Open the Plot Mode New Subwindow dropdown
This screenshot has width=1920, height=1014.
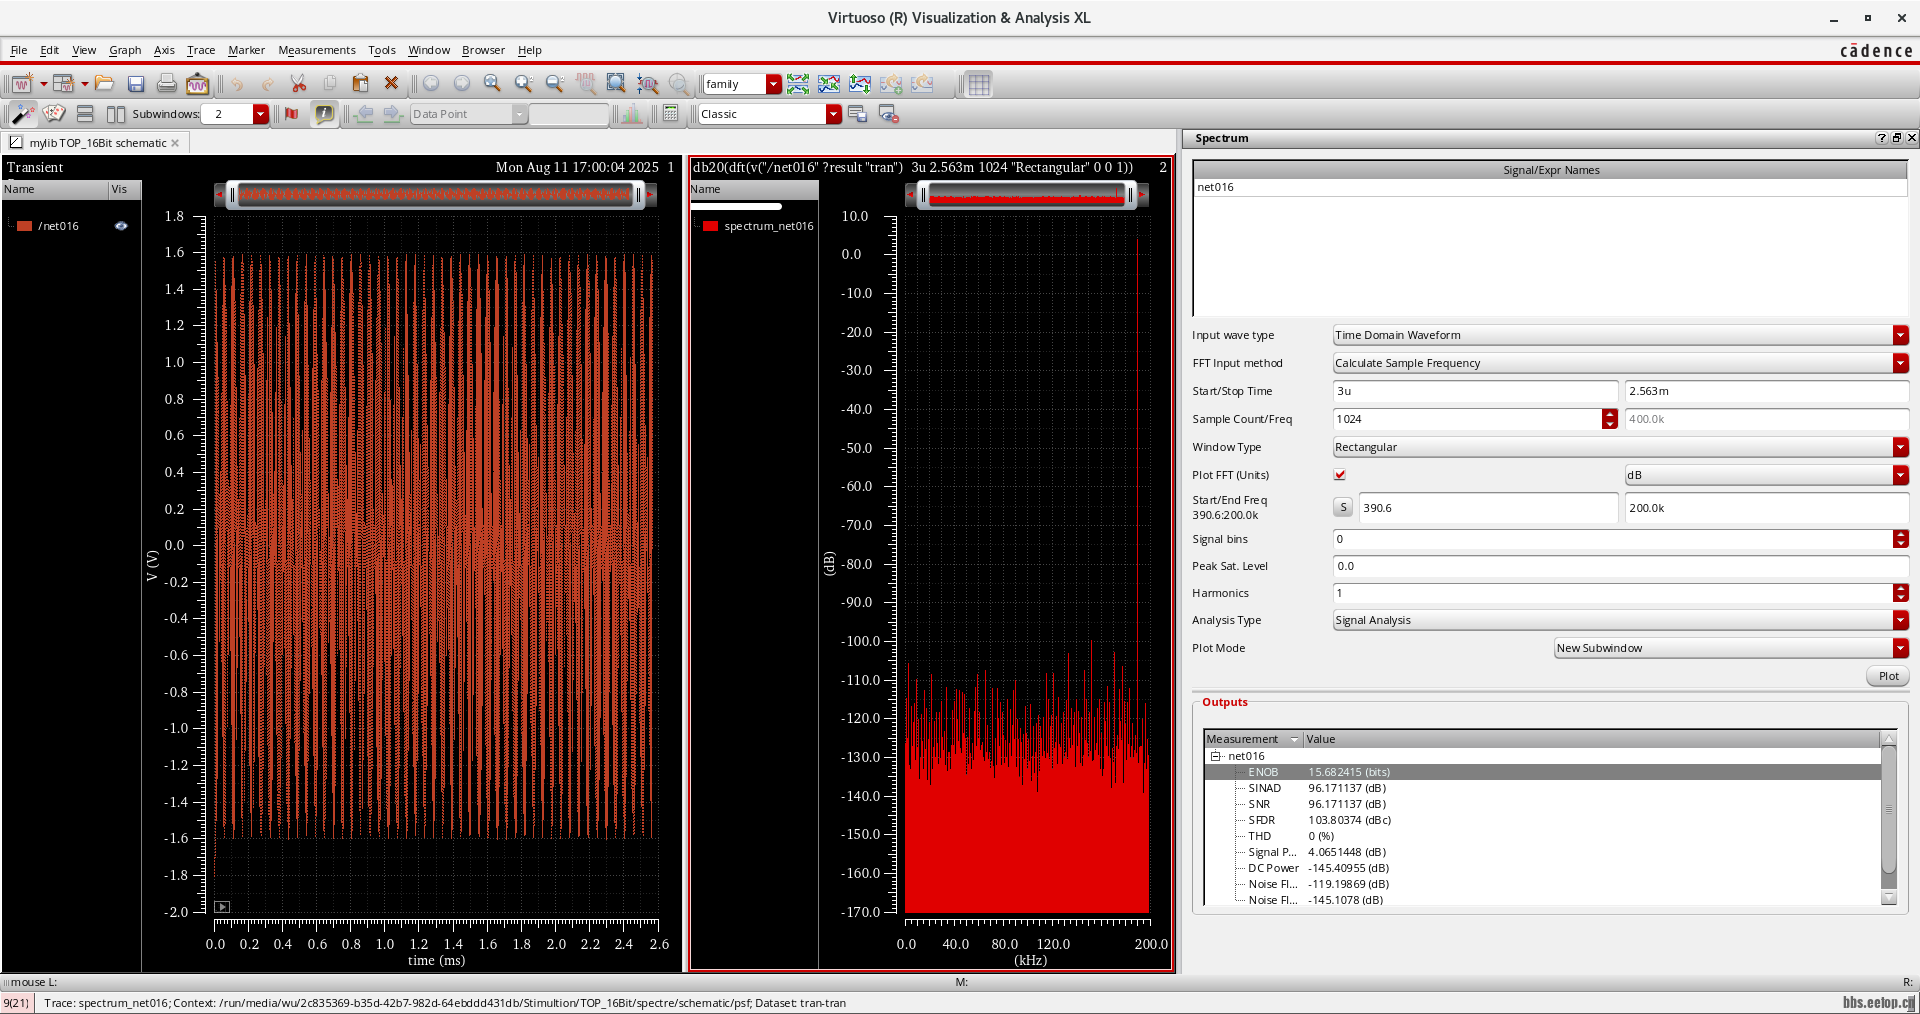tap(1900, 648)
